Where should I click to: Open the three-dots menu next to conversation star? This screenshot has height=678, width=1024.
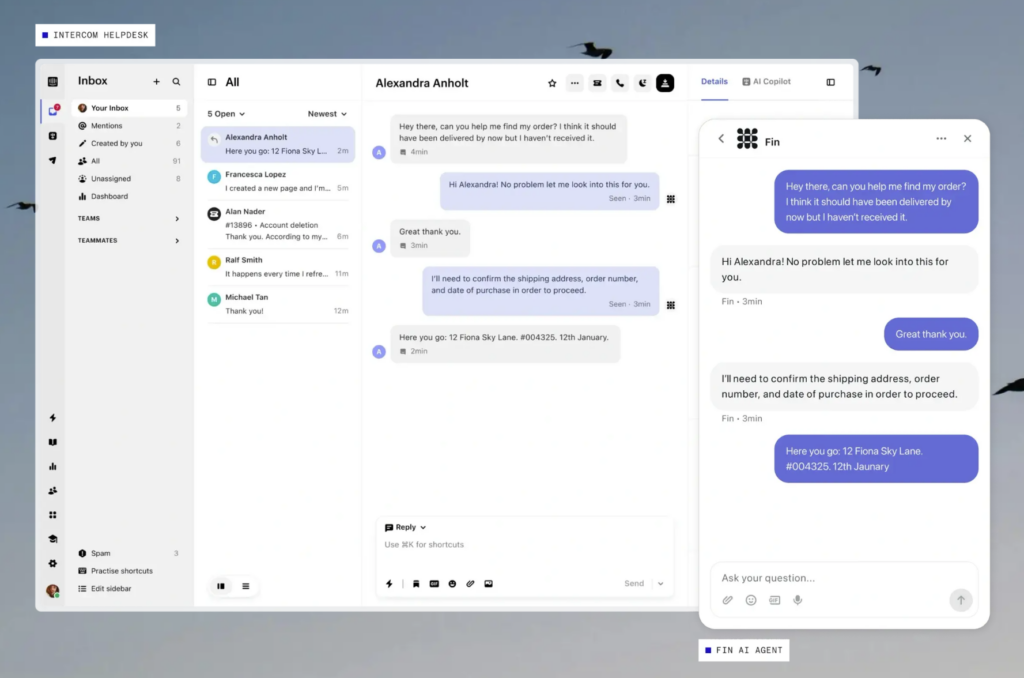pyautogui.click(x=575, y=83)
